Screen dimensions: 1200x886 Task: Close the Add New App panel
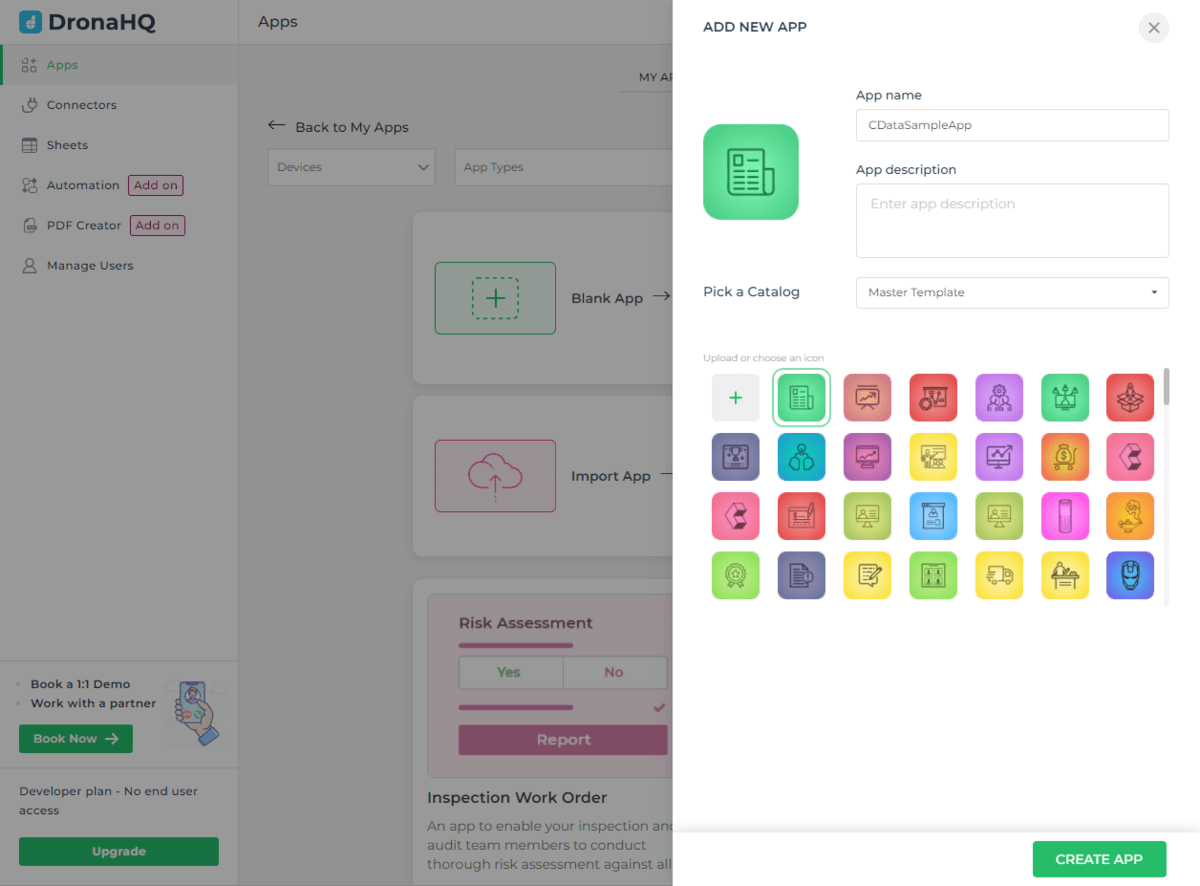click(1154, 28)
